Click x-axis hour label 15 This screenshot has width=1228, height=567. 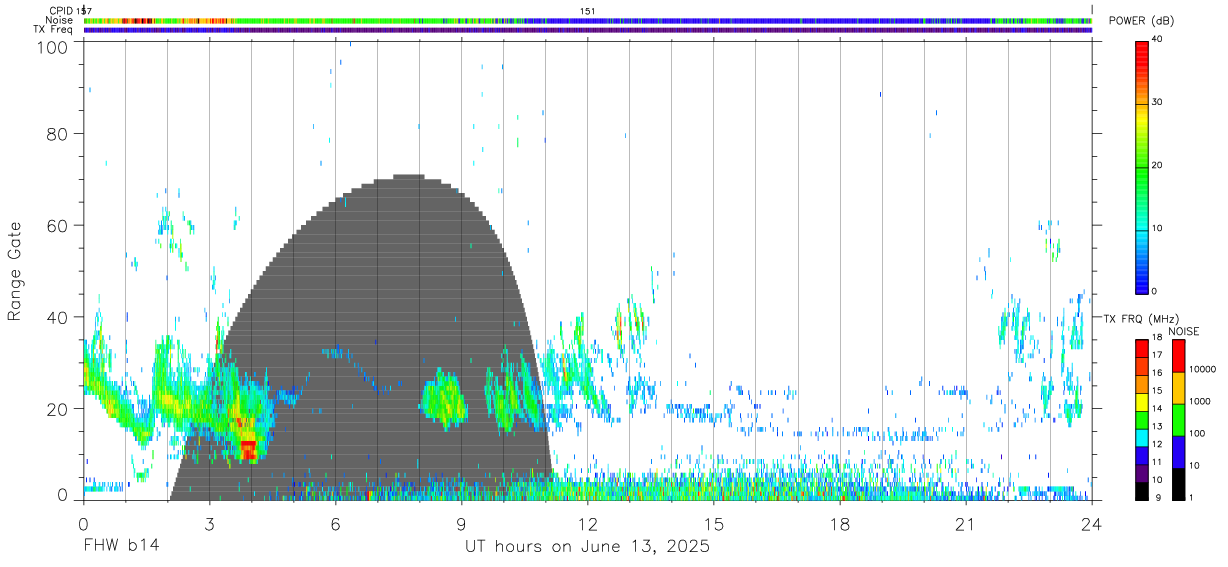coord(713,525)
